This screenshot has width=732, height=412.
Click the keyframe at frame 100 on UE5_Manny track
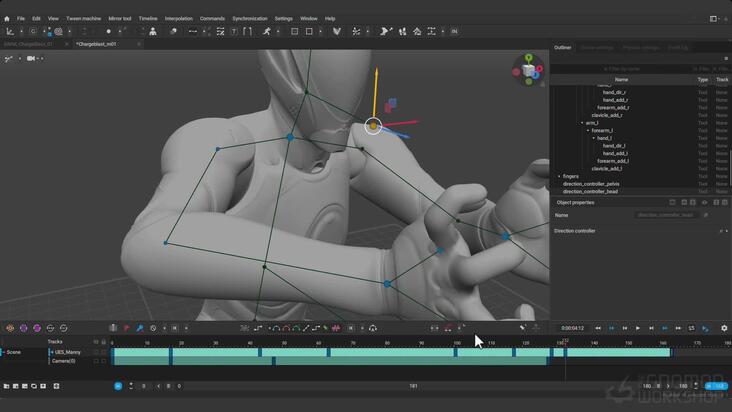tap(456, 352)
